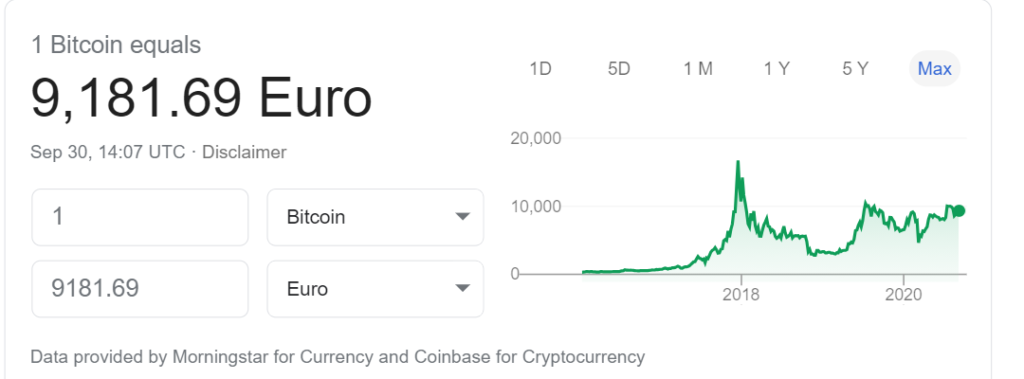
Task: Click the 2018 axis label
Action: tap(741, 295)
